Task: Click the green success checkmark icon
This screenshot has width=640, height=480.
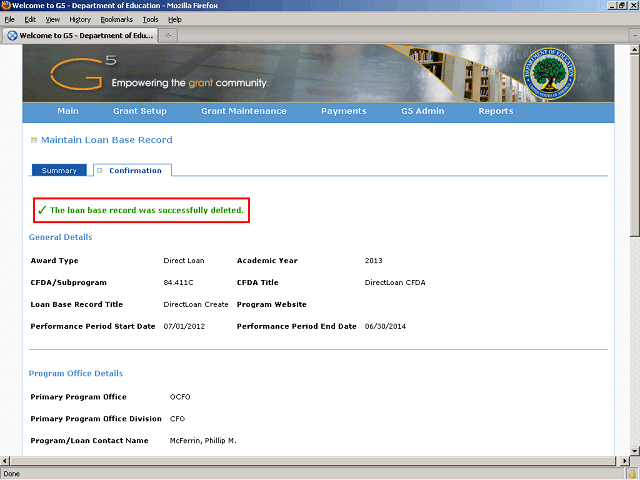Action: point(42,210)
